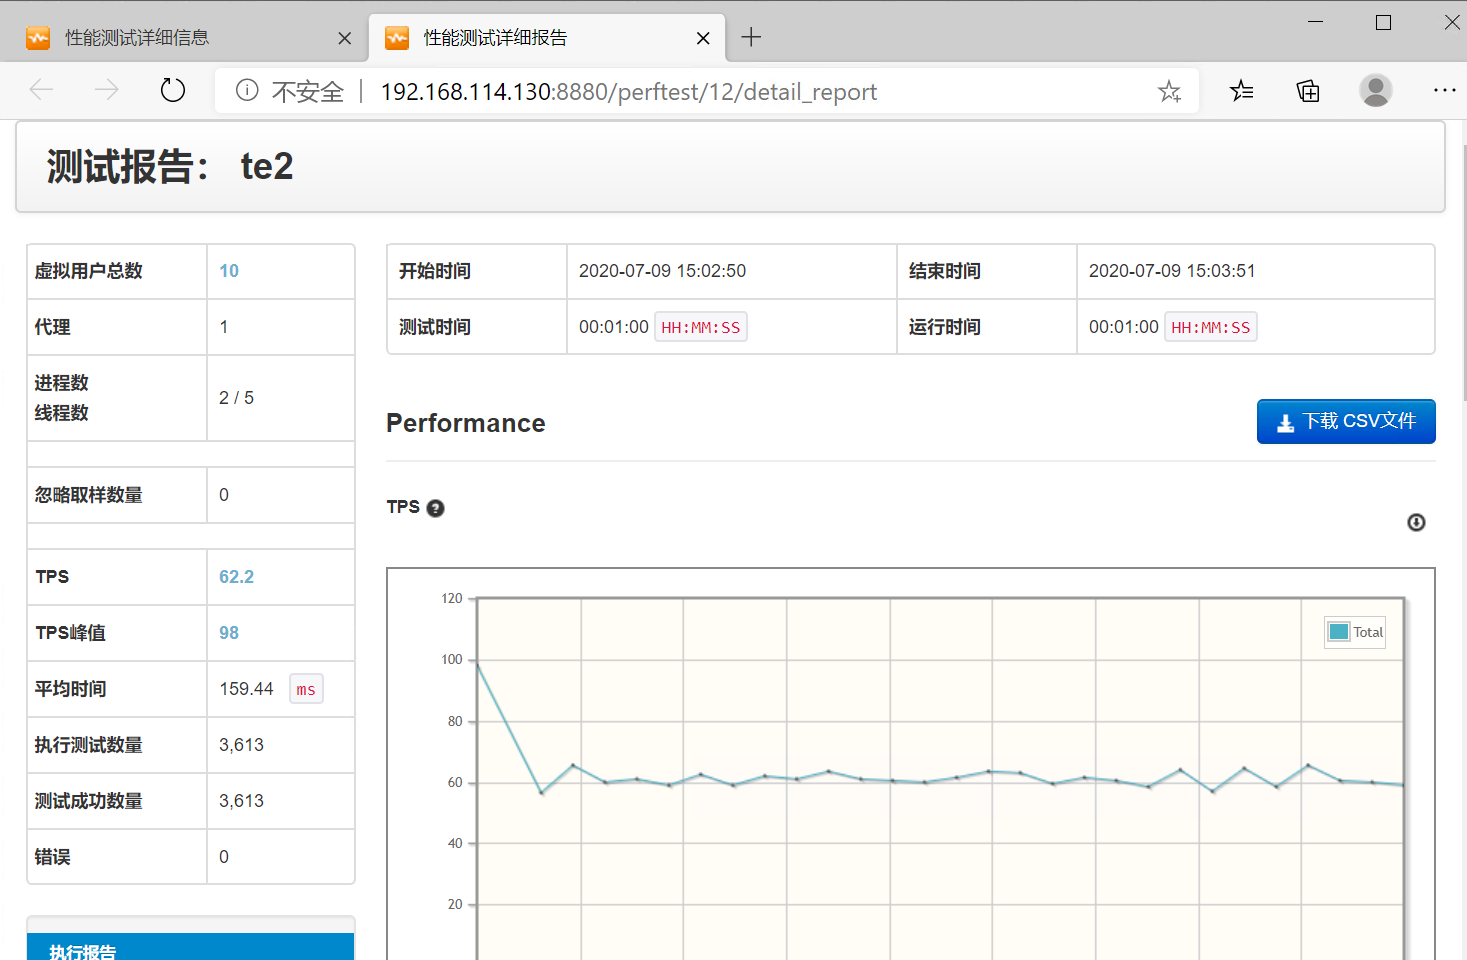Click the user profile avatar
Screen dimensions: 1467x960
point(1375,91)
